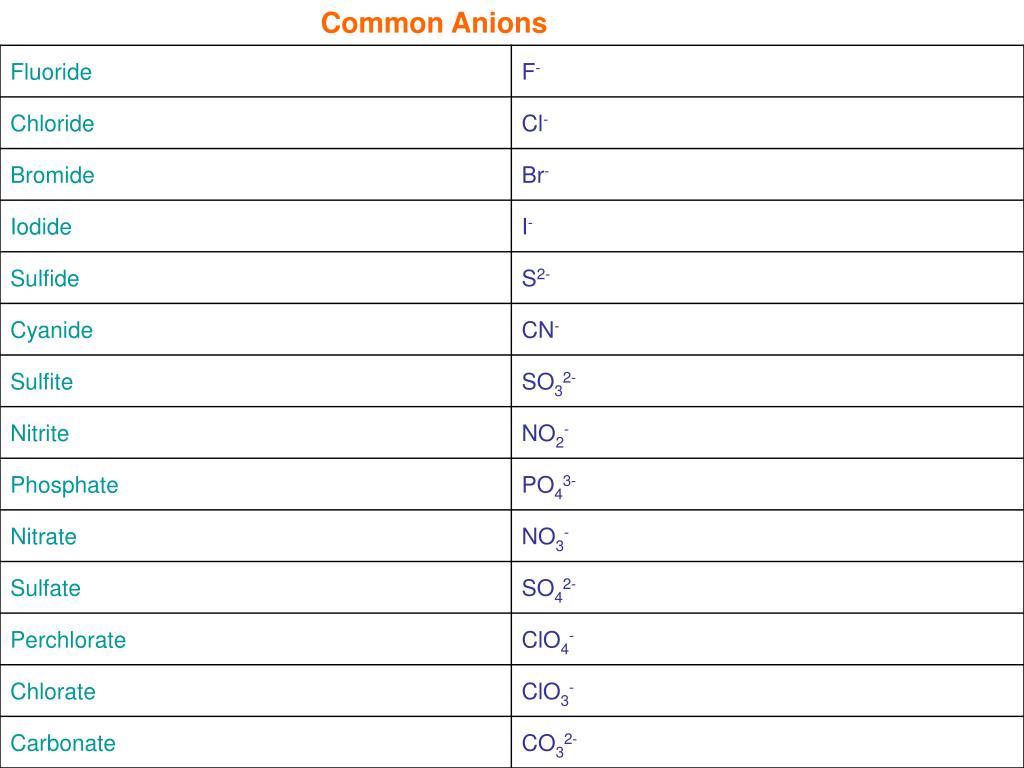The width and height of the screenshot is (1024, 768).
Task: Click the Carbonate text
Action: pyautogui.click(x=63, y=743)
